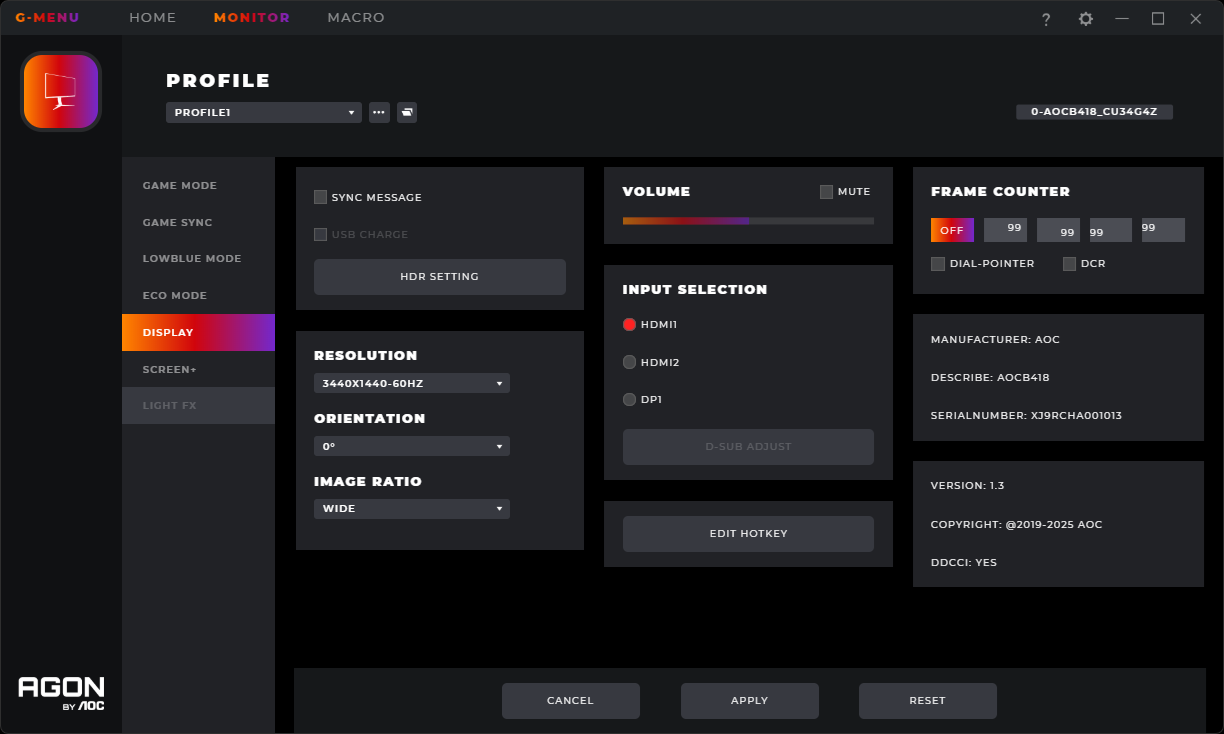Enable the Dial-Pointer checkbox
Screen dimensions: 1224x734
pyautogui.click(x=938, y=264)
